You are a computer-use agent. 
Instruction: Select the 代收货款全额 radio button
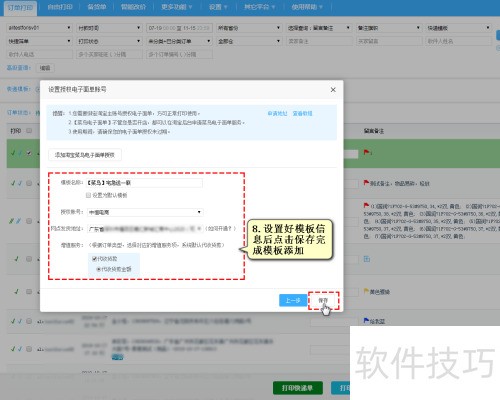pyautogui.click(x=98, y=269)
